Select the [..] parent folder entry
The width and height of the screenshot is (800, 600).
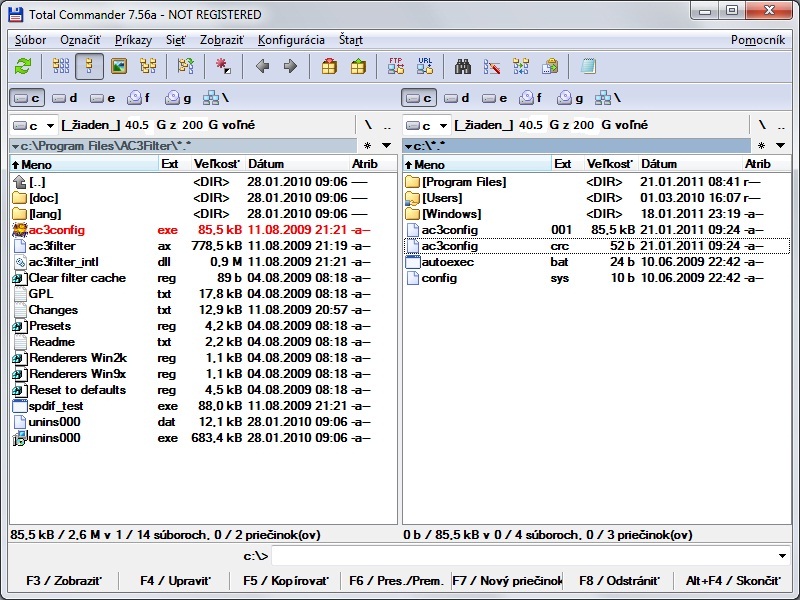coord(203,182)
